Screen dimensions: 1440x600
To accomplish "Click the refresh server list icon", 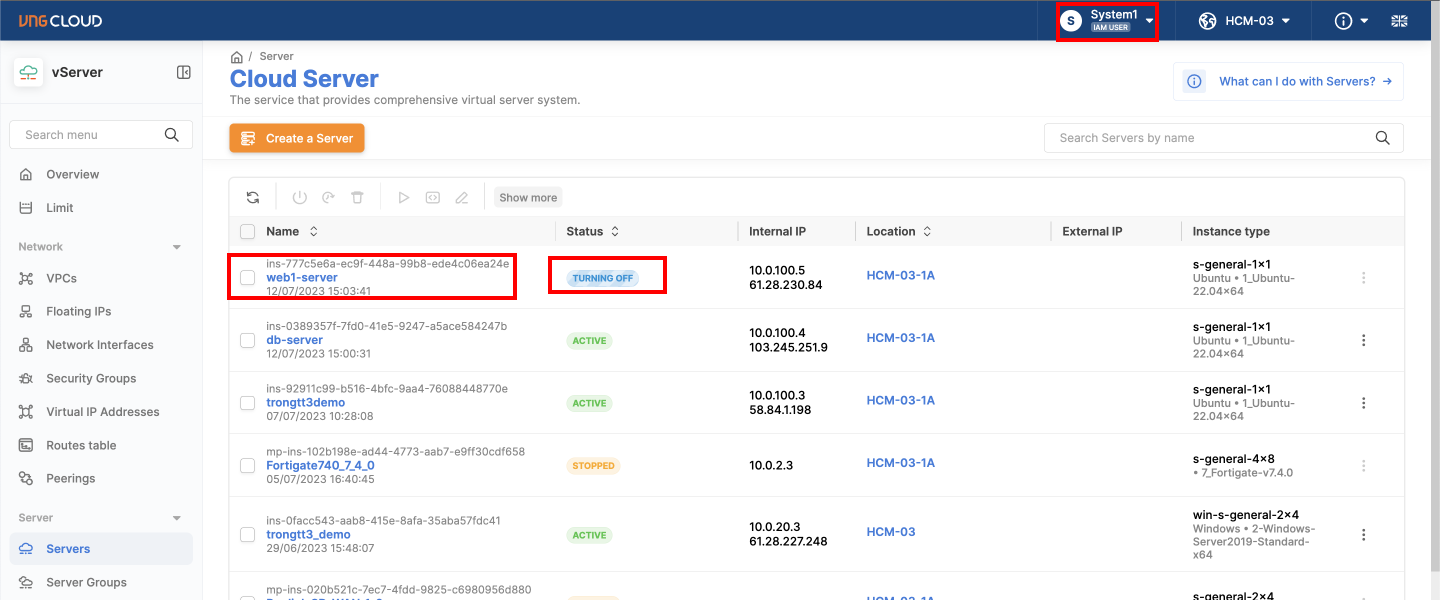I will point(253,198).
